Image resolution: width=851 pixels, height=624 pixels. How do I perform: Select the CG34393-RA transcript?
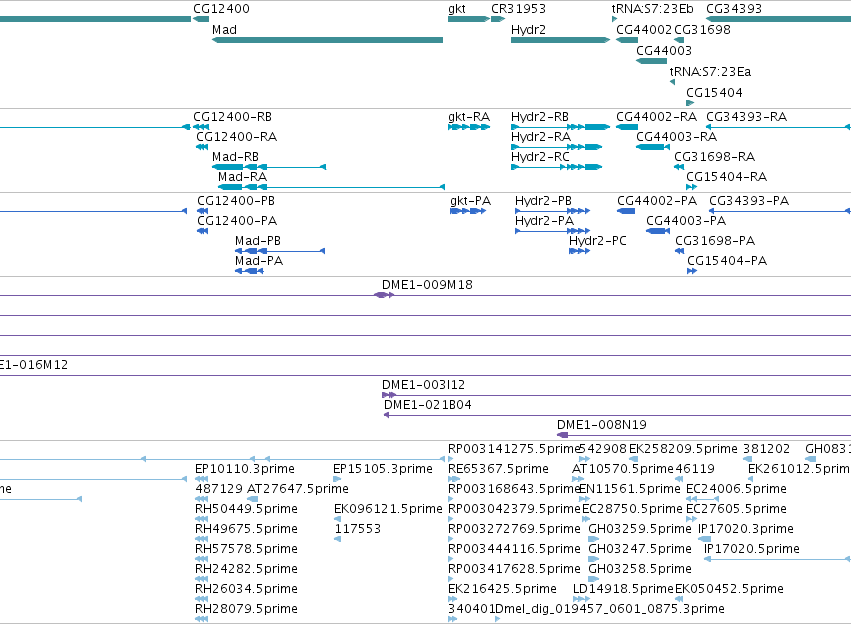[746, 117]
